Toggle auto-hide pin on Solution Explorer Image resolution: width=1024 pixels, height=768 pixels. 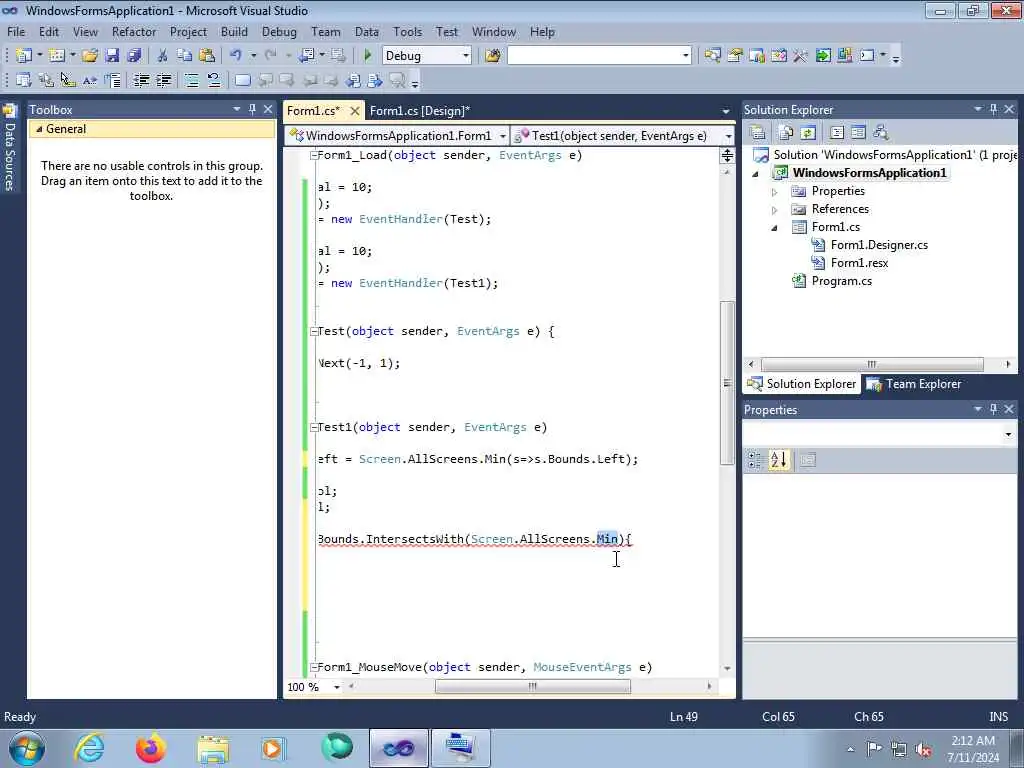tap(993, 109)
